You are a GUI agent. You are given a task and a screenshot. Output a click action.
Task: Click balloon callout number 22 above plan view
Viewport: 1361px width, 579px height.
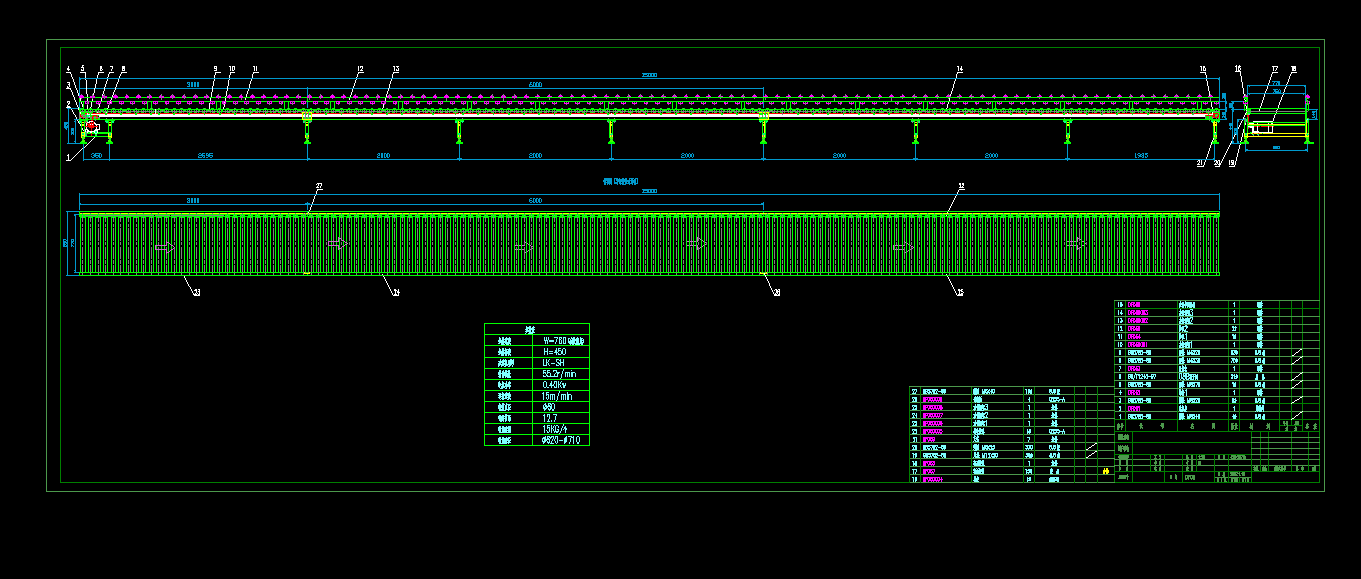coord(319,186)
